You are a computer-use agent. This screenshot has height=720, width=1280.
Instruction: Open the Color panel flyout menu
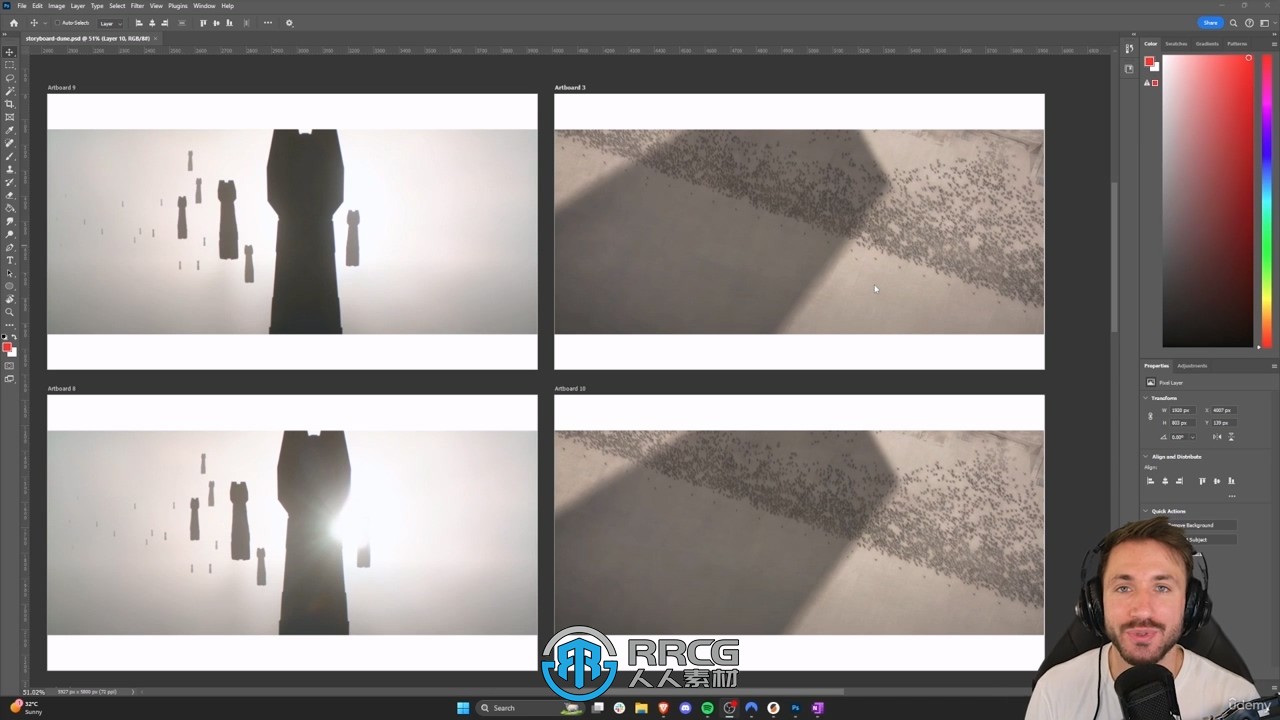1274,44
